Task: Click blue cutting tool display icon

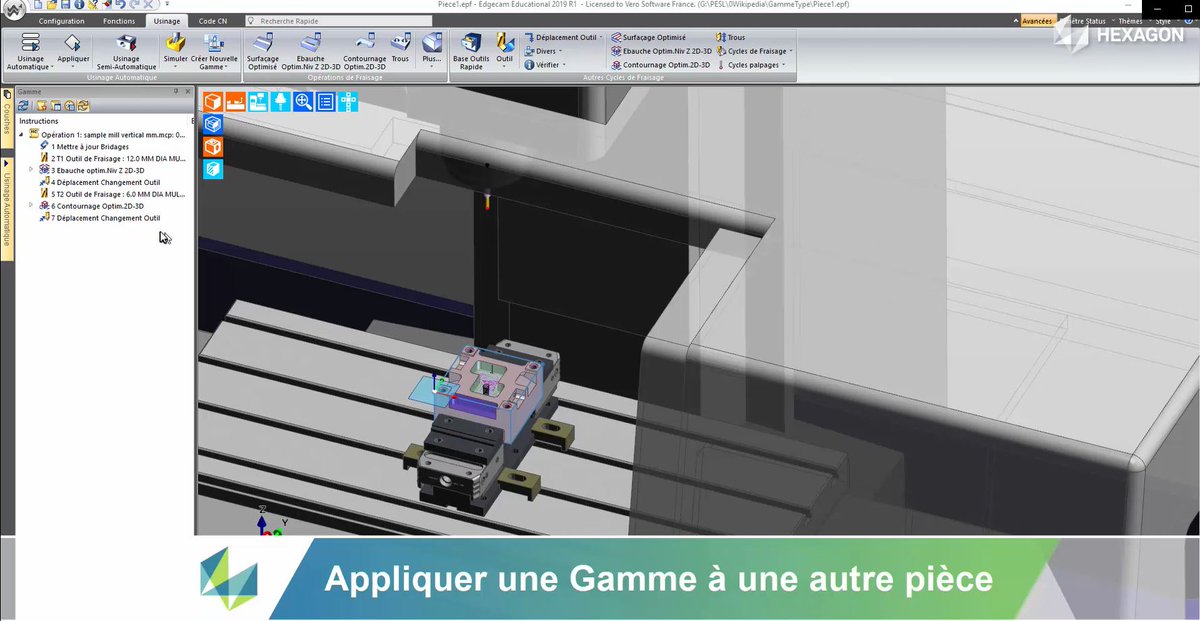Action: coord(281,101)
